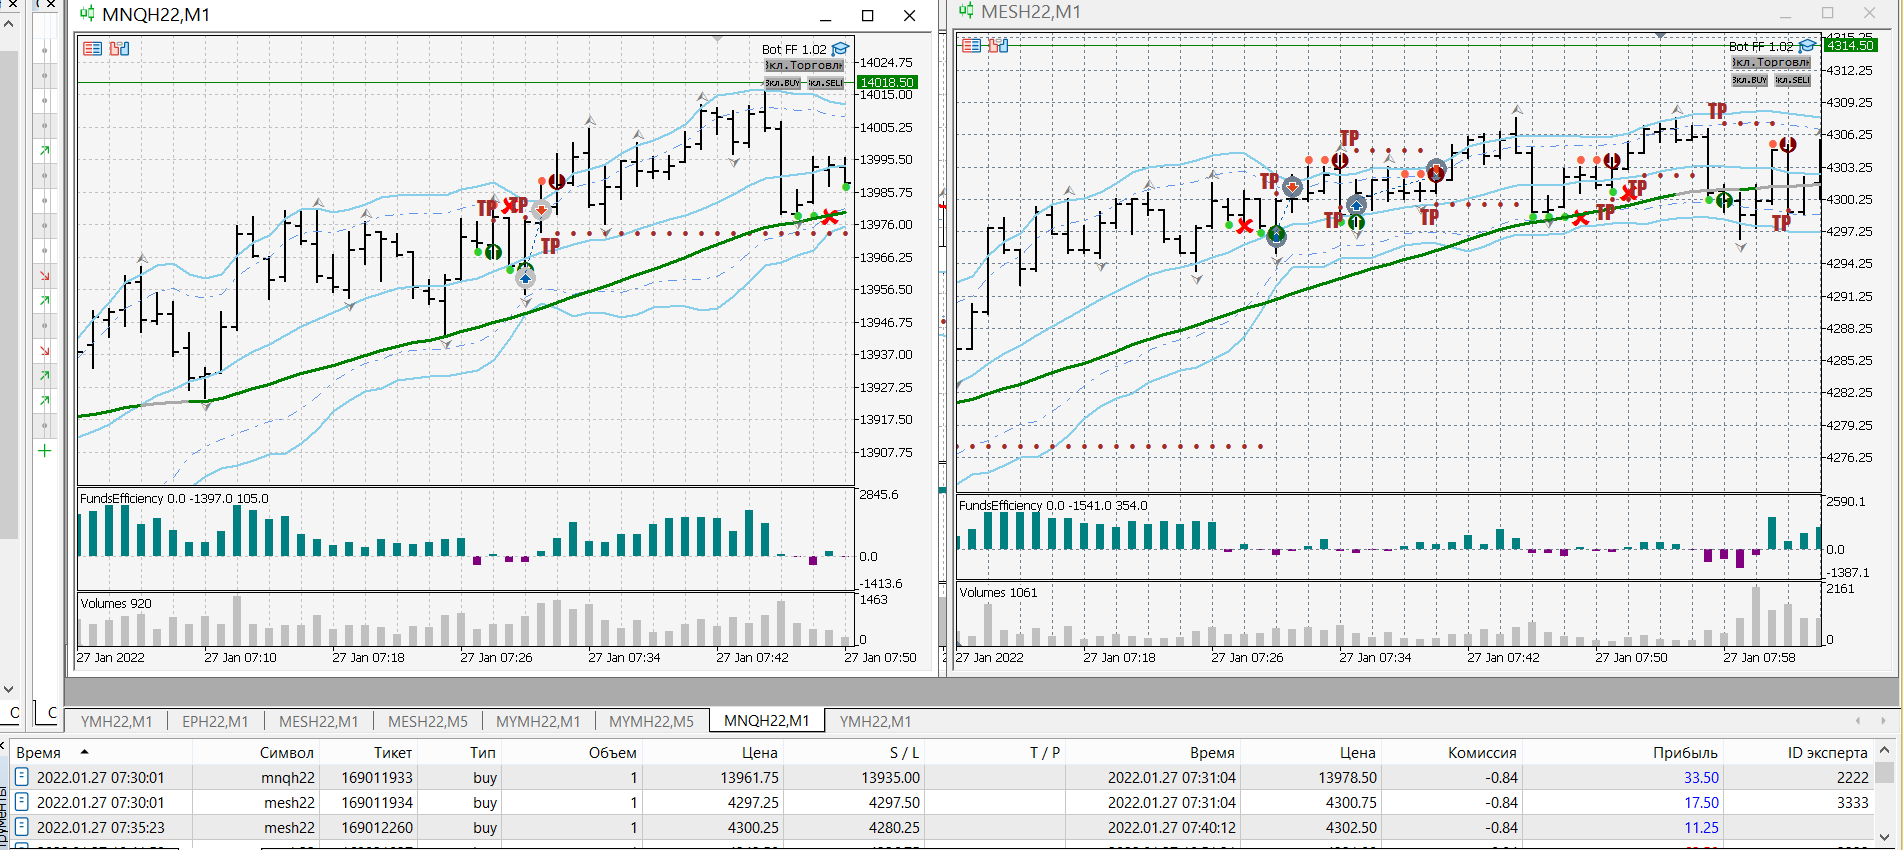Click the 14018.50 price label in MNQH22 chart
Screen dimensions: 1903x850
[887, 82]
